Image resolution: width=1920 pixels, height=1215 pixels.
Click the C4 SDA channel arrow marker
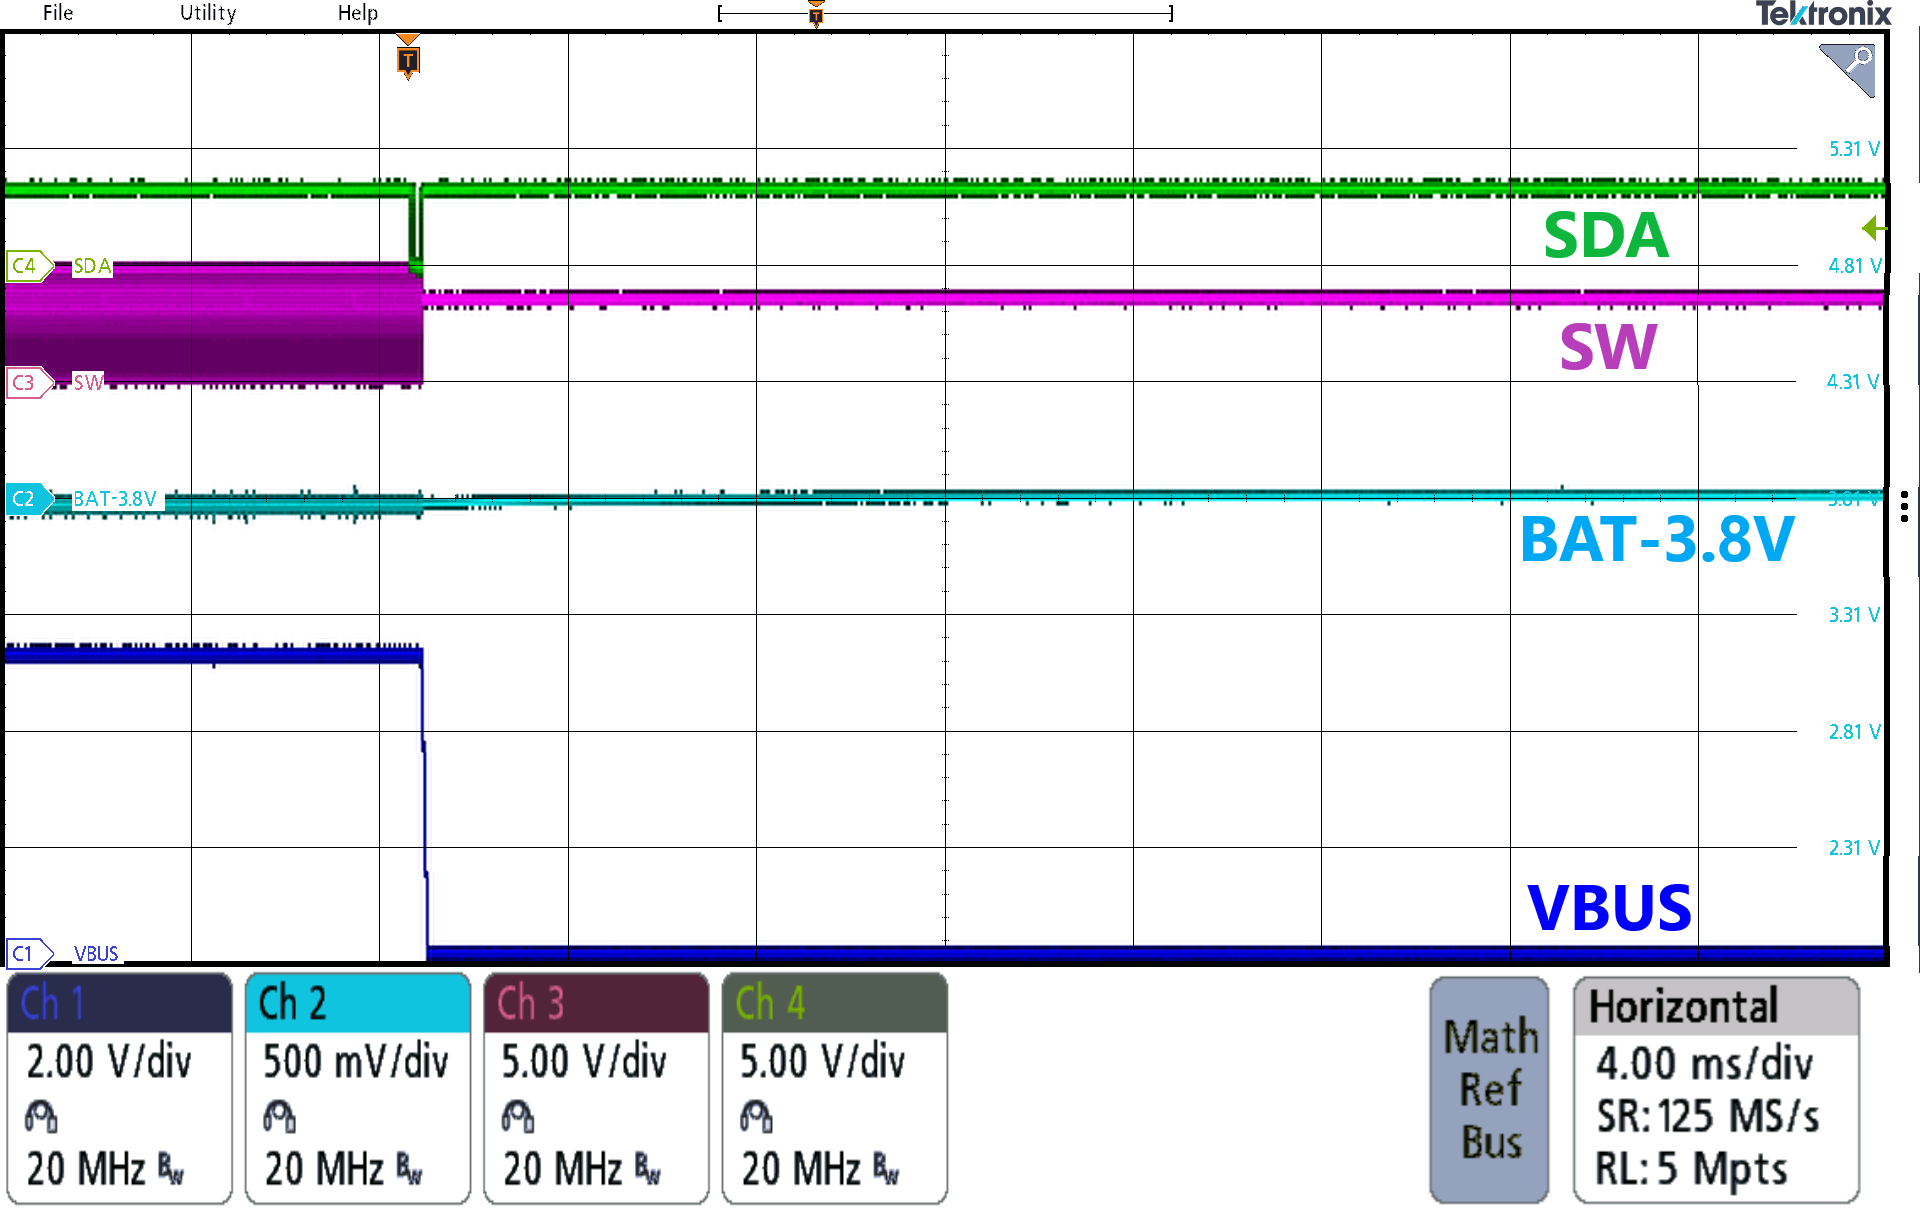pyautogui.click(x=30, y=266)
